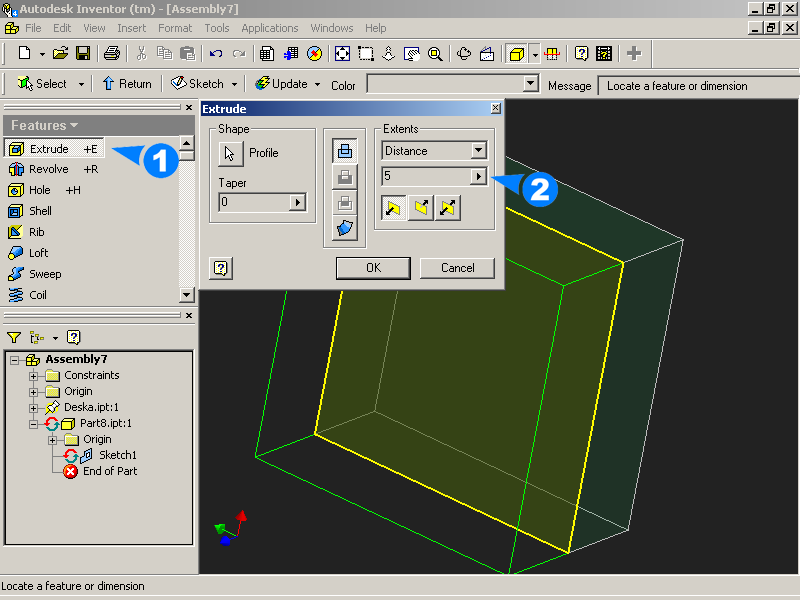Image resolution: width=800 pixels, height=600 pixels.
Task: Click the Profile selection arrow button
Action: (231, 153)
